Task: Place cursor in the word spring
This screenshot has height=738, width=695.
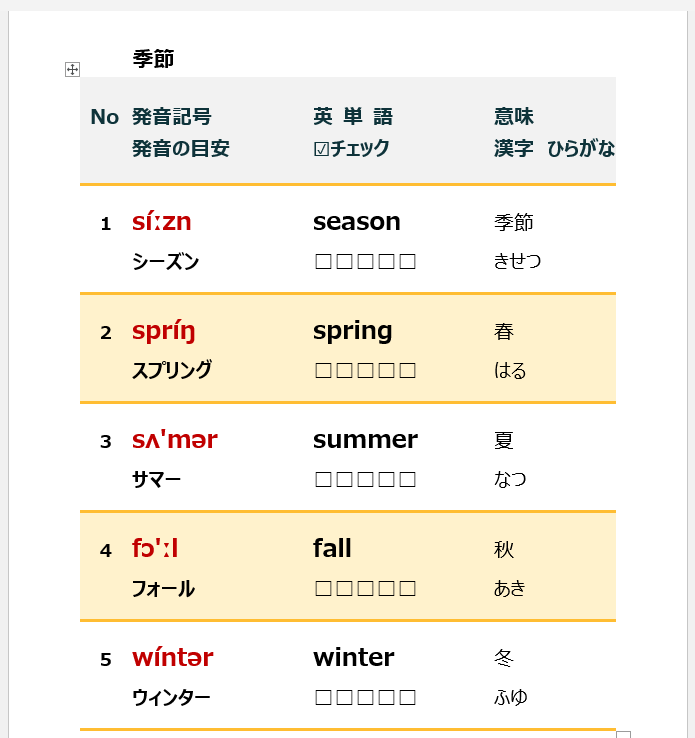Action: [x=352, y=331]
